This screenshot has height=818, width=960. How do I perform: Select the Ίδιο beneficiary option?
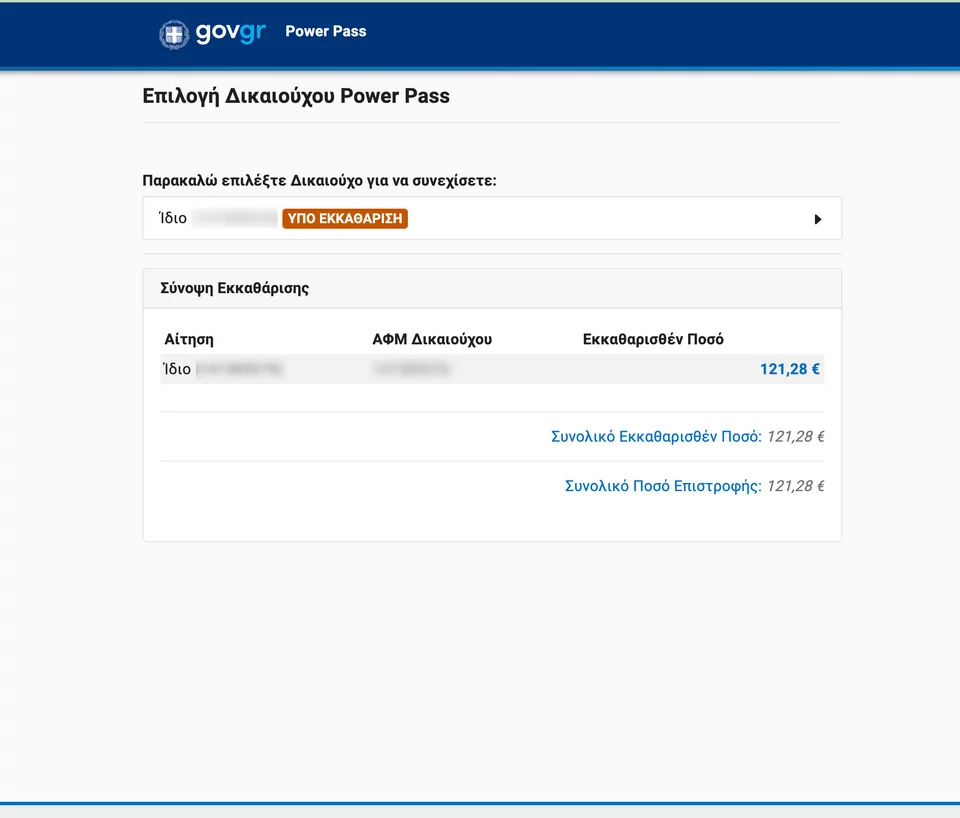pos(492,218)
